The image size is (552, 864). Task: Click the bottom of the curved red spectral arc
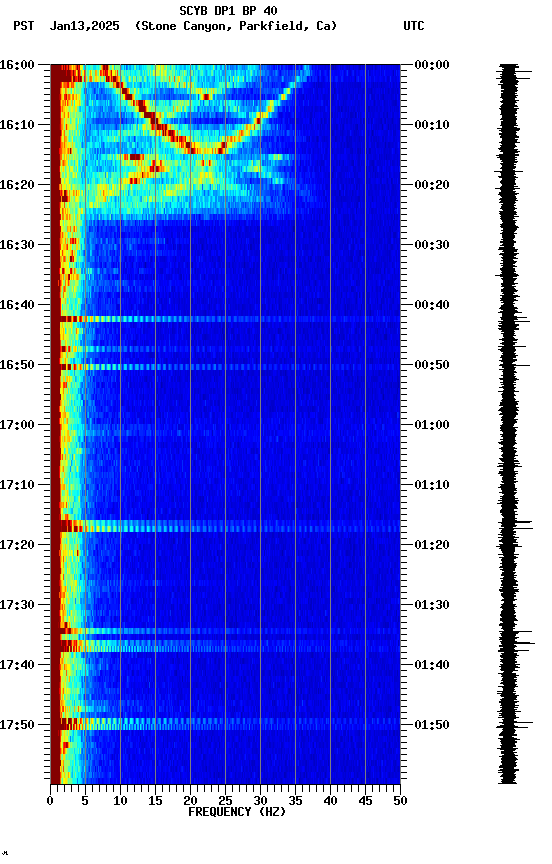click(206, 150)
